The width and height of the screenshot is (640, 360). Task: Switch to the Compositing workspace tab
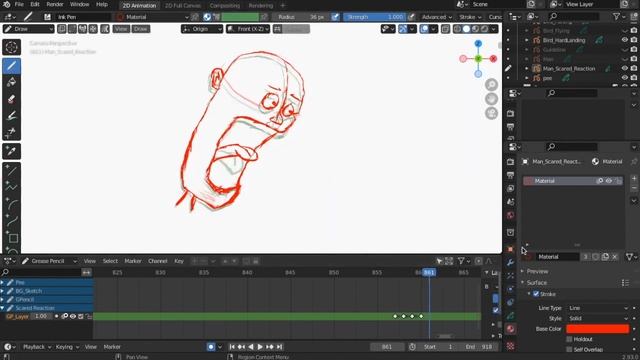click(x=224, y=5)
